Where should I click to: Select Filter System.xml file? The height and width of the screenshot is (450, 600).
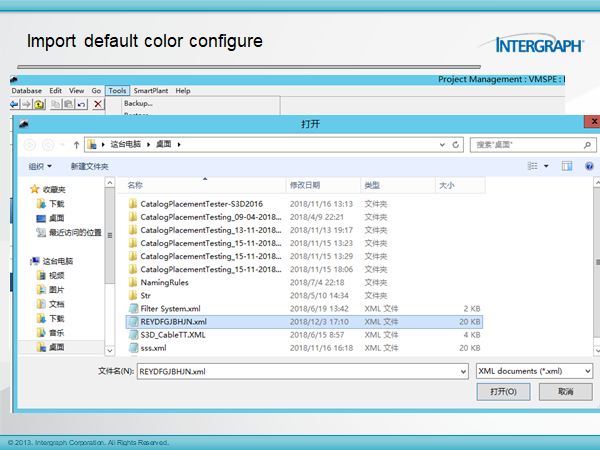point(165,308)
